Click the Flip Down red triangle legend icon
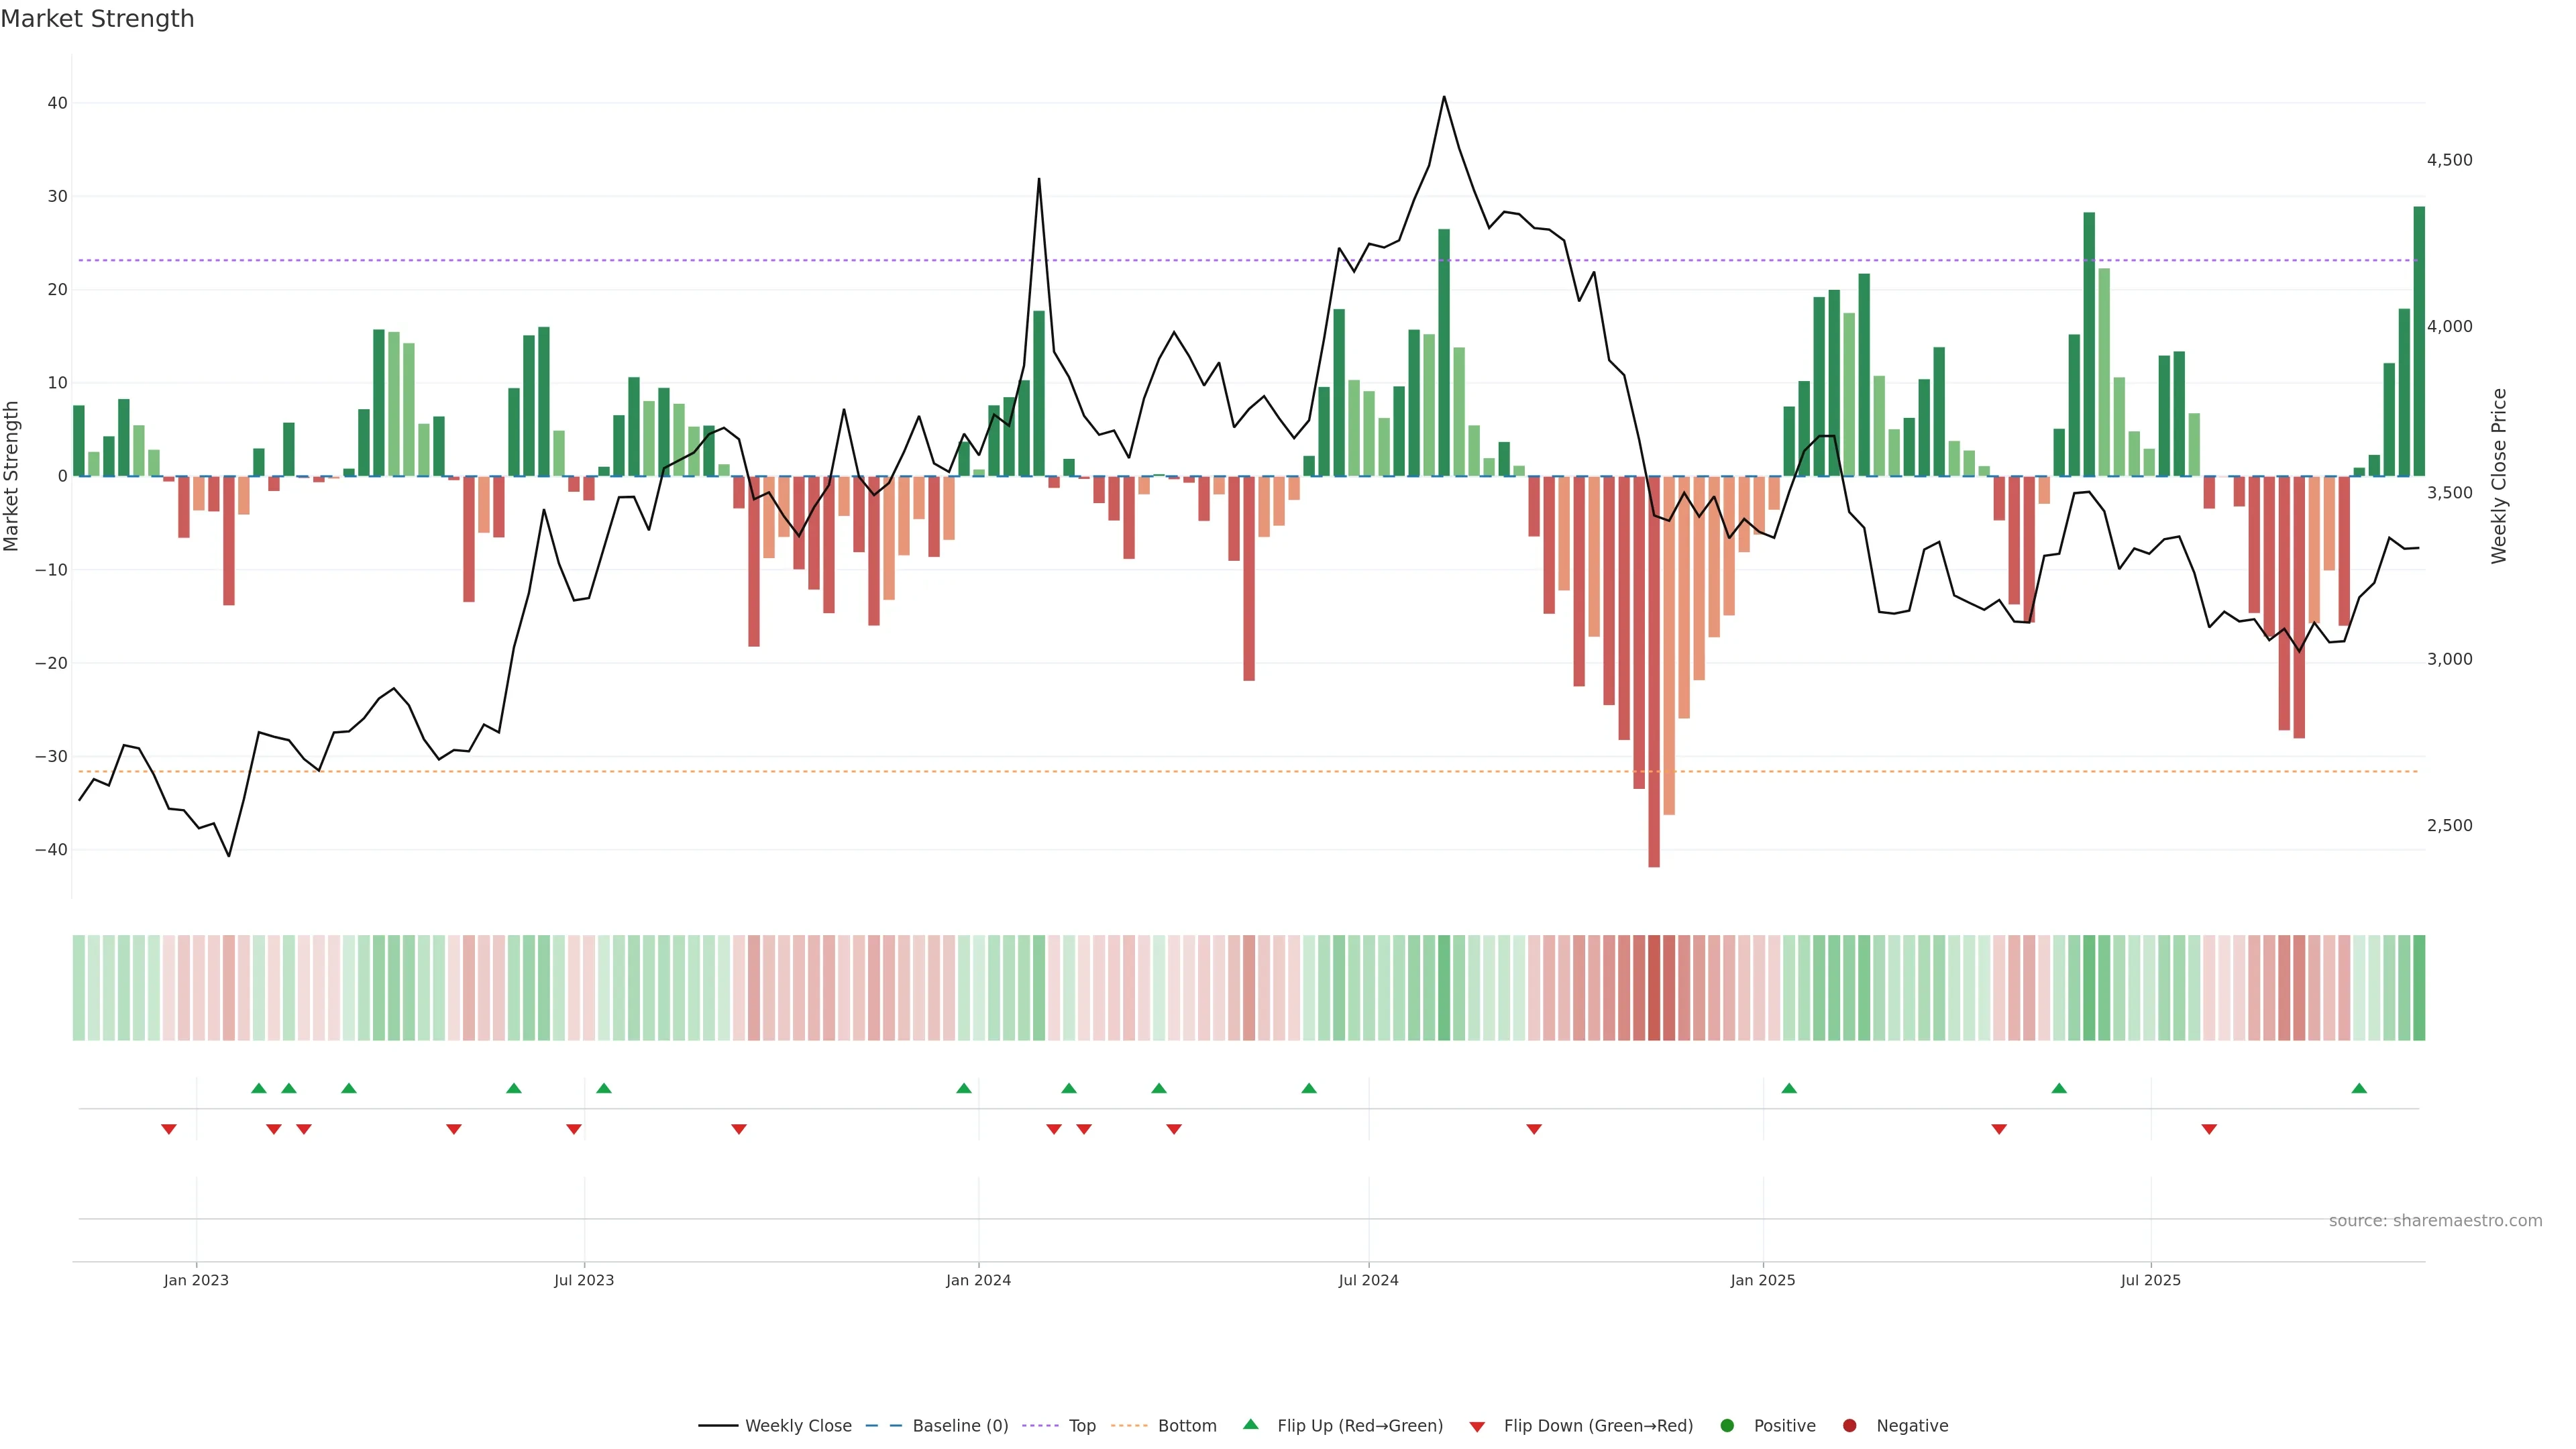 [1477, 1426]
